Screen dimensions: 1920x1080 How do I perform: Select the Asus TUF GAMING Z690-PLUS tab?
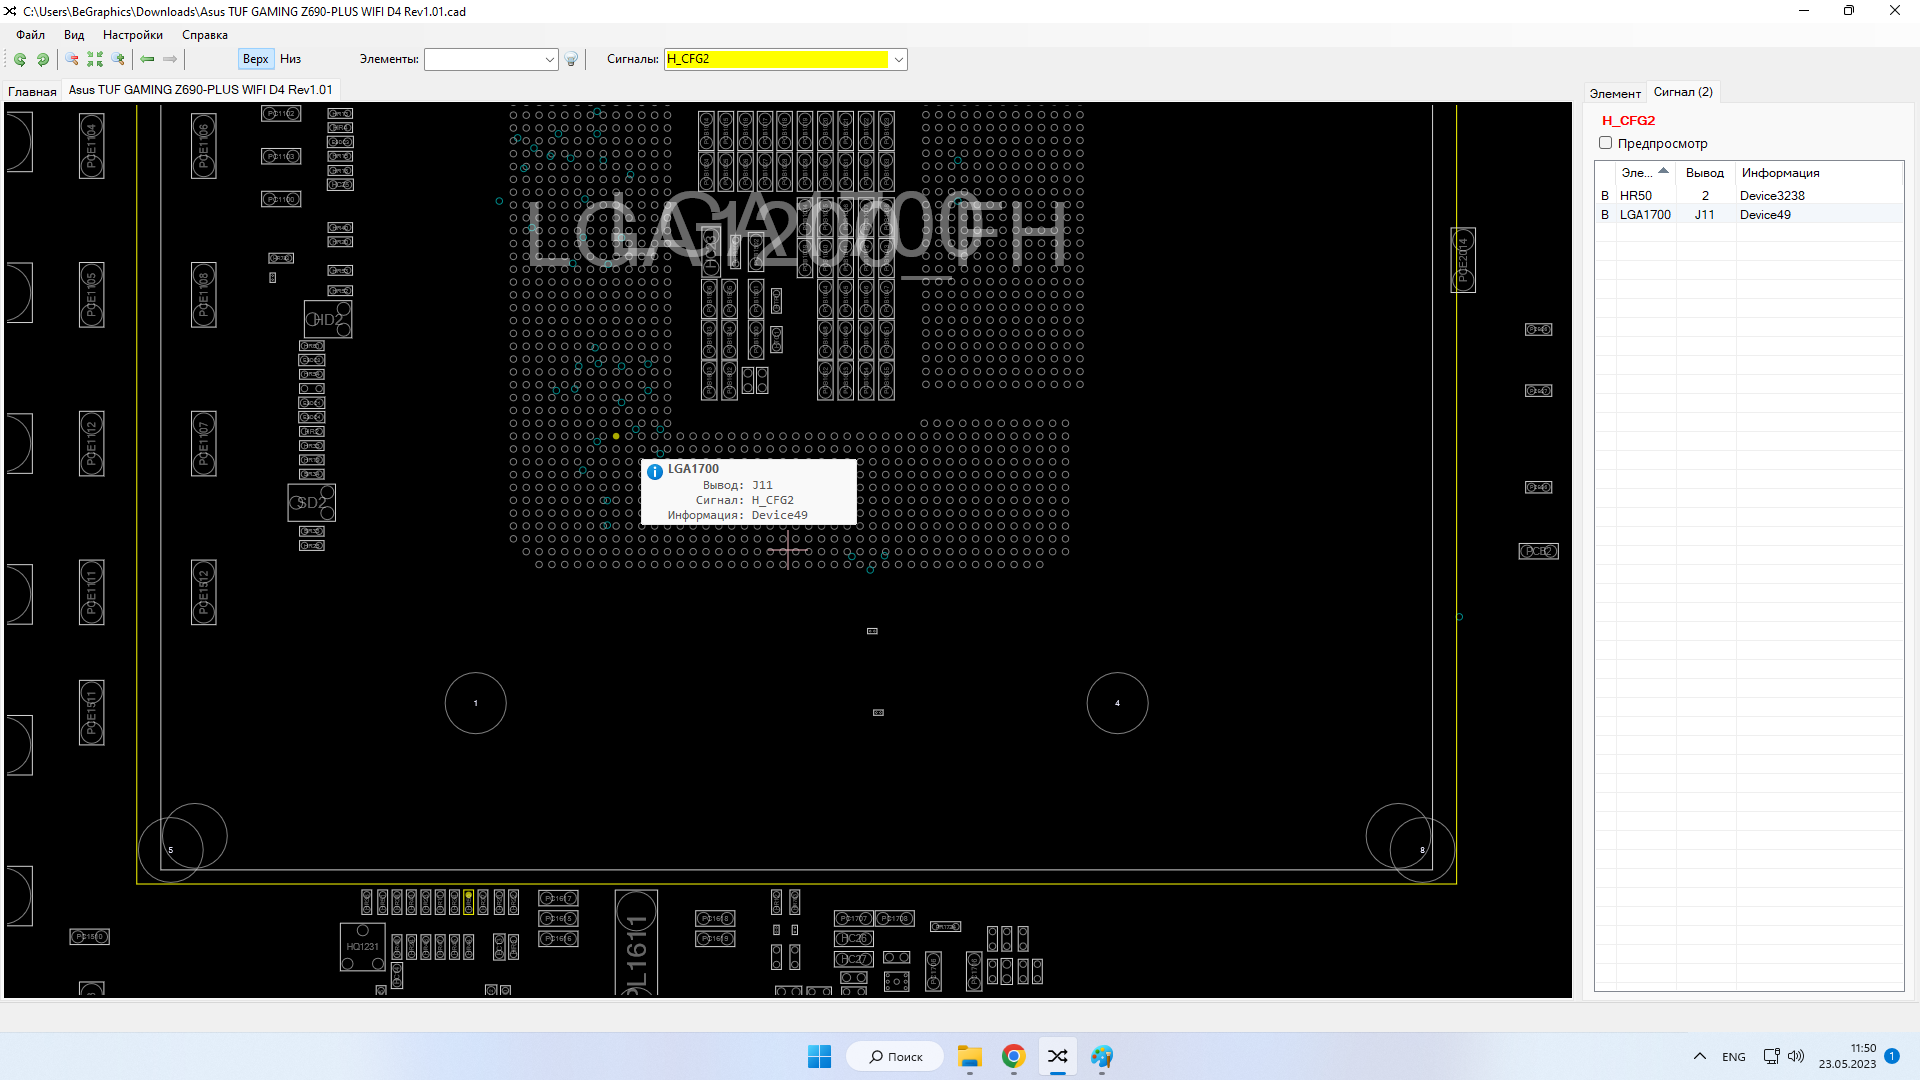200,90
